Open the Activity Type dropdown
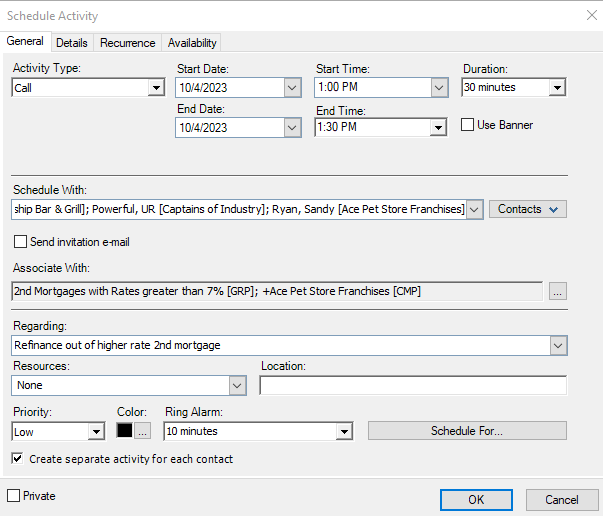 click(x=156, y=88)
